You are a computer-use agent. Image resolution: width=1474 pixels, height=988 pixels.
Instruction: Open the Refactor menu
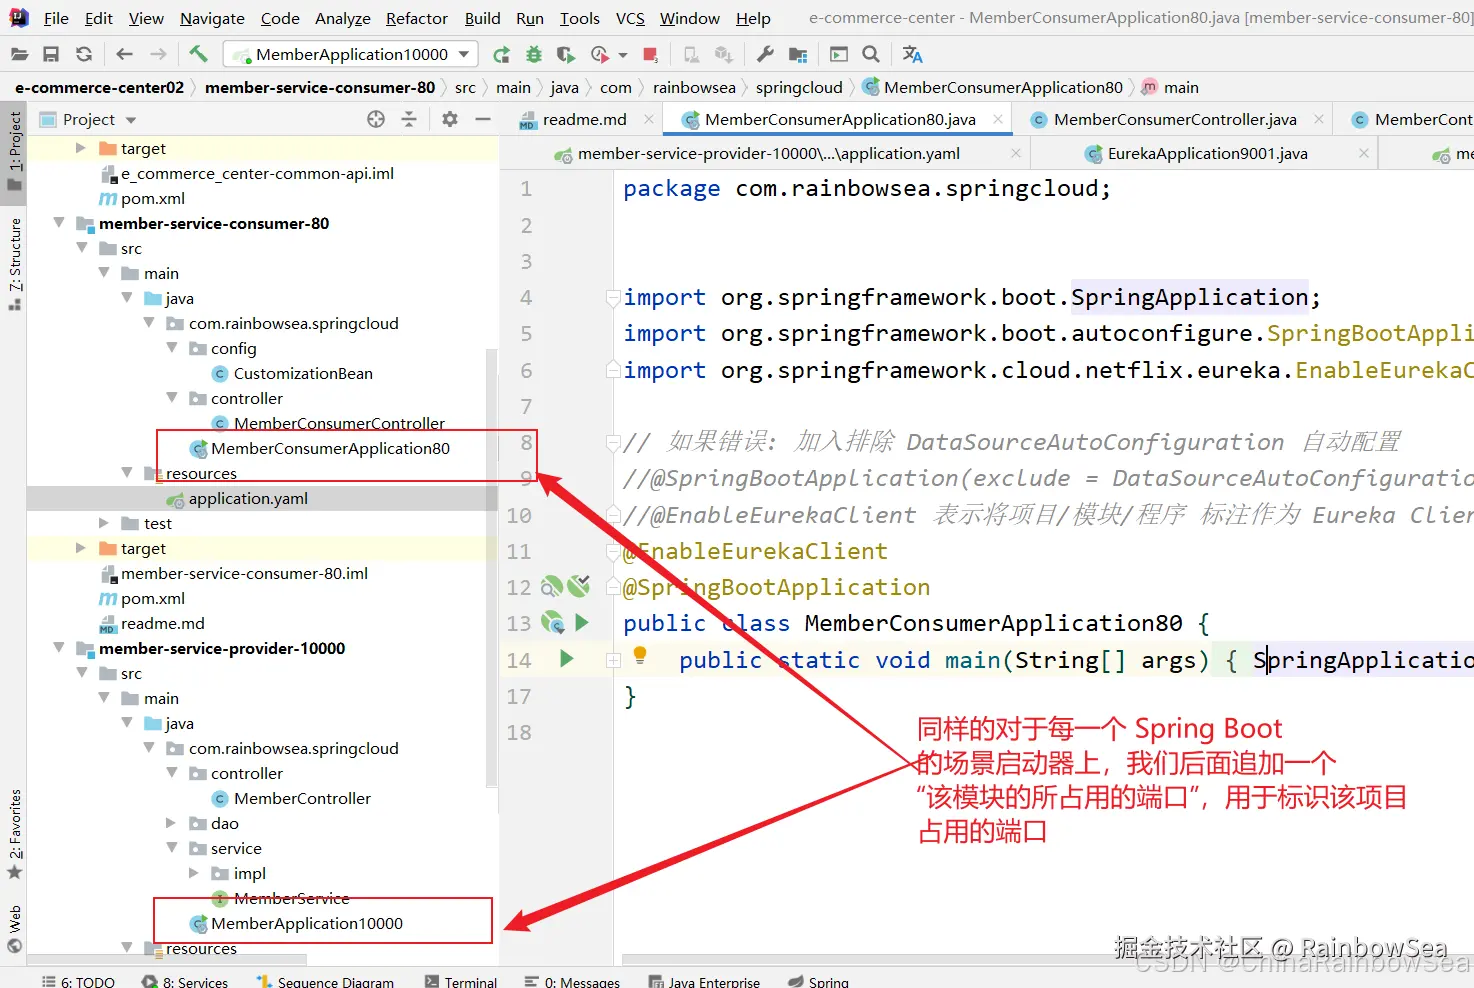coord(416,18)
